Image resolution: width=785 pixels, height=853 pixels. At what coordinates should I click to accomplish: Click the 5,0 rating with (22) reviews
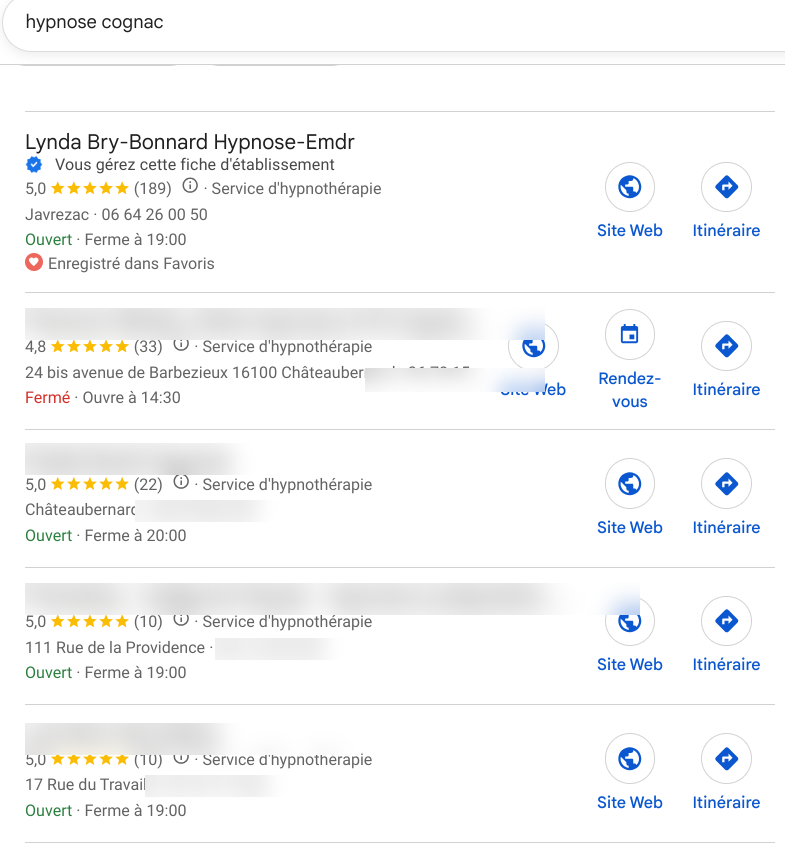94,484
